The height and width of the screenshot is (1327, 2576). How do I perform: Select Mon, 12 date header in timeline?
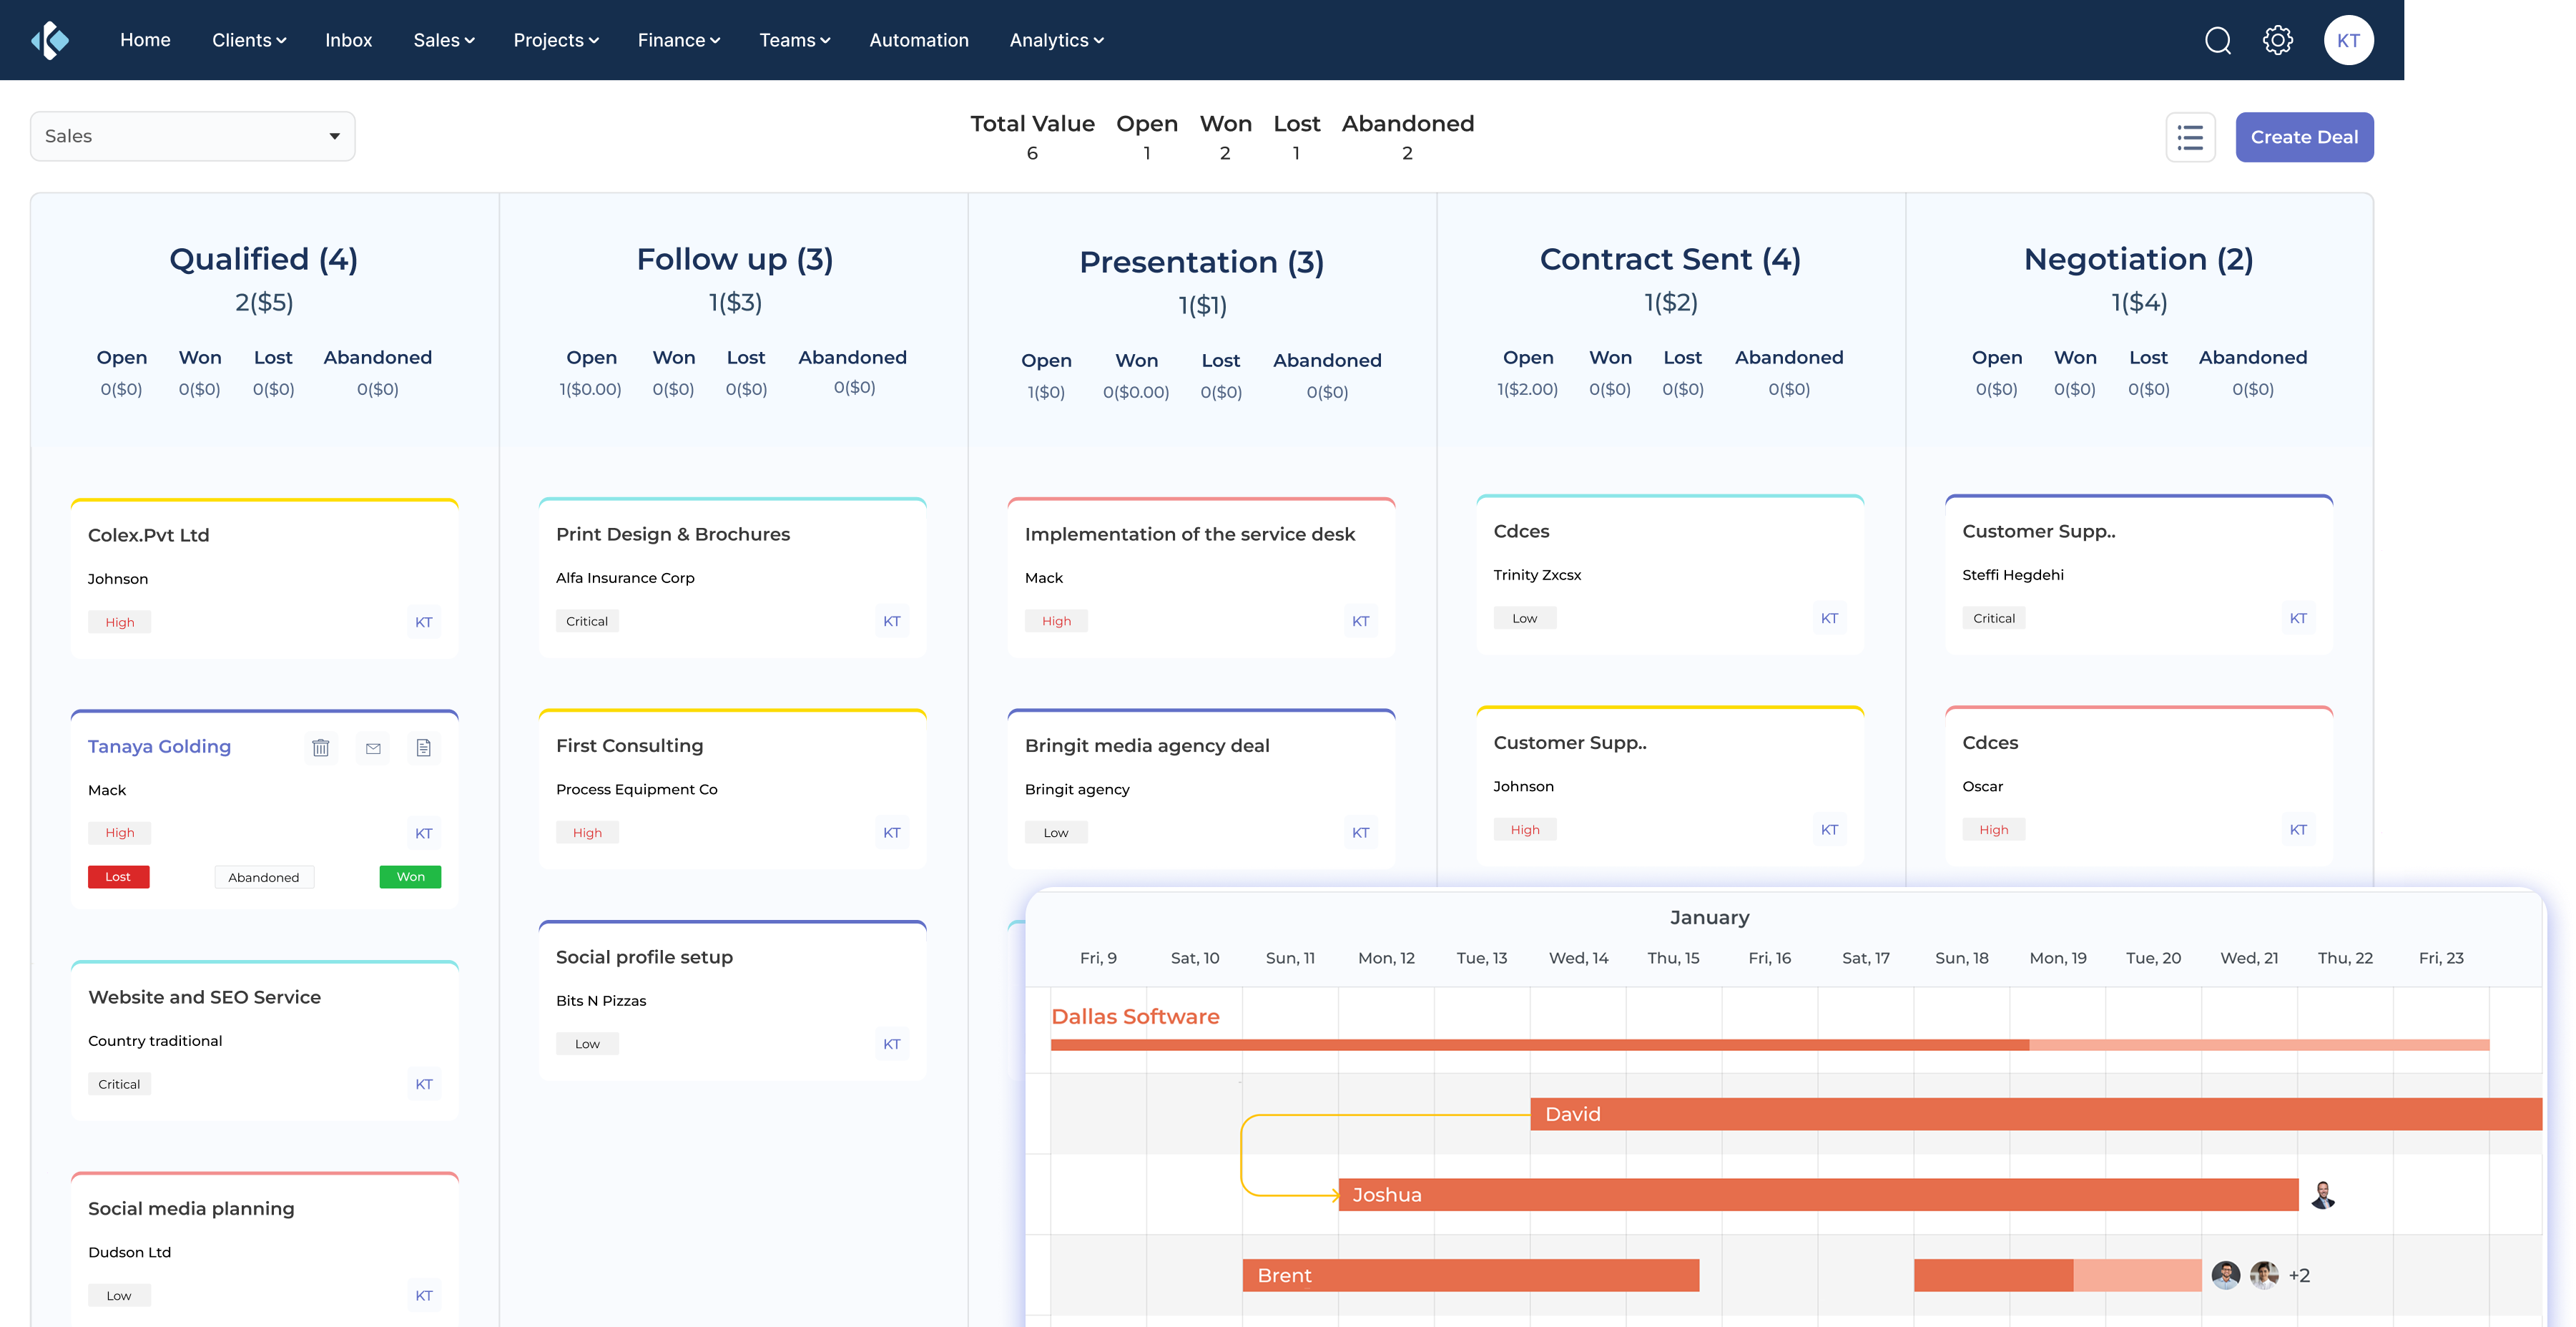pos(1386,958)
